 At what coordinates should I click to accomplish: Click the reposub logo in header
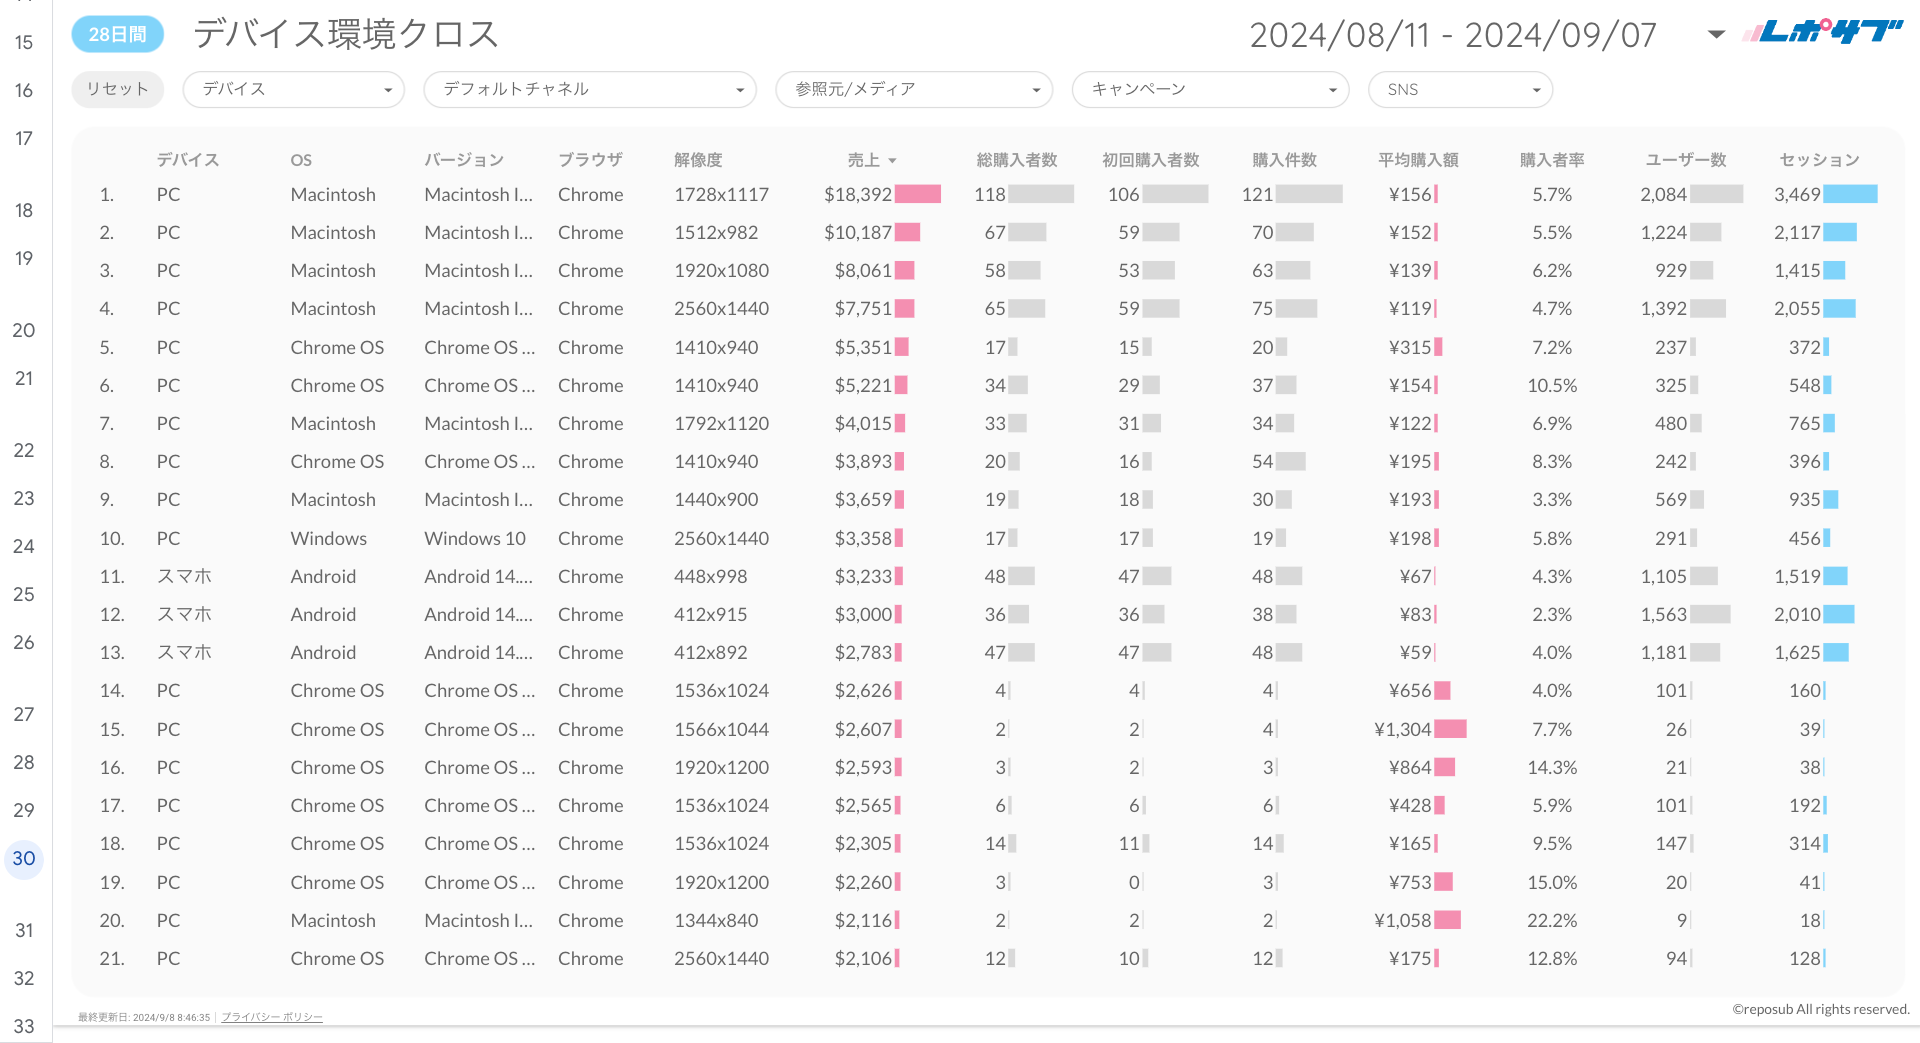tap(1822, 33)
